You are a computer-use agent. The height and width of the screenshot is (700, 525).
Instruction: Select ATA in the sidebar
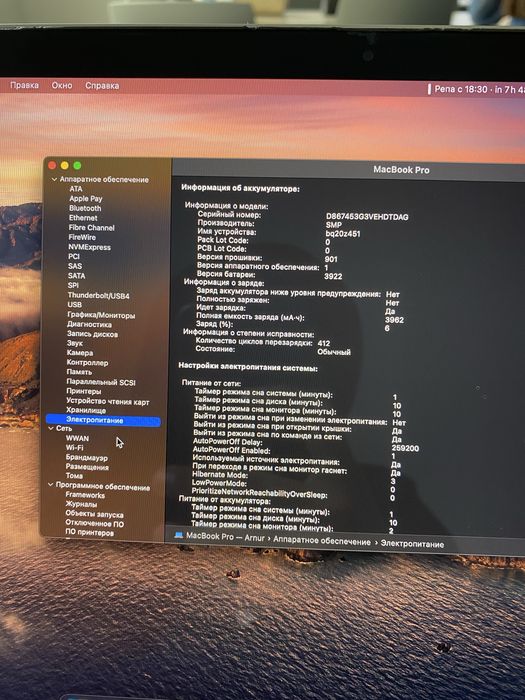click(76, 189)
